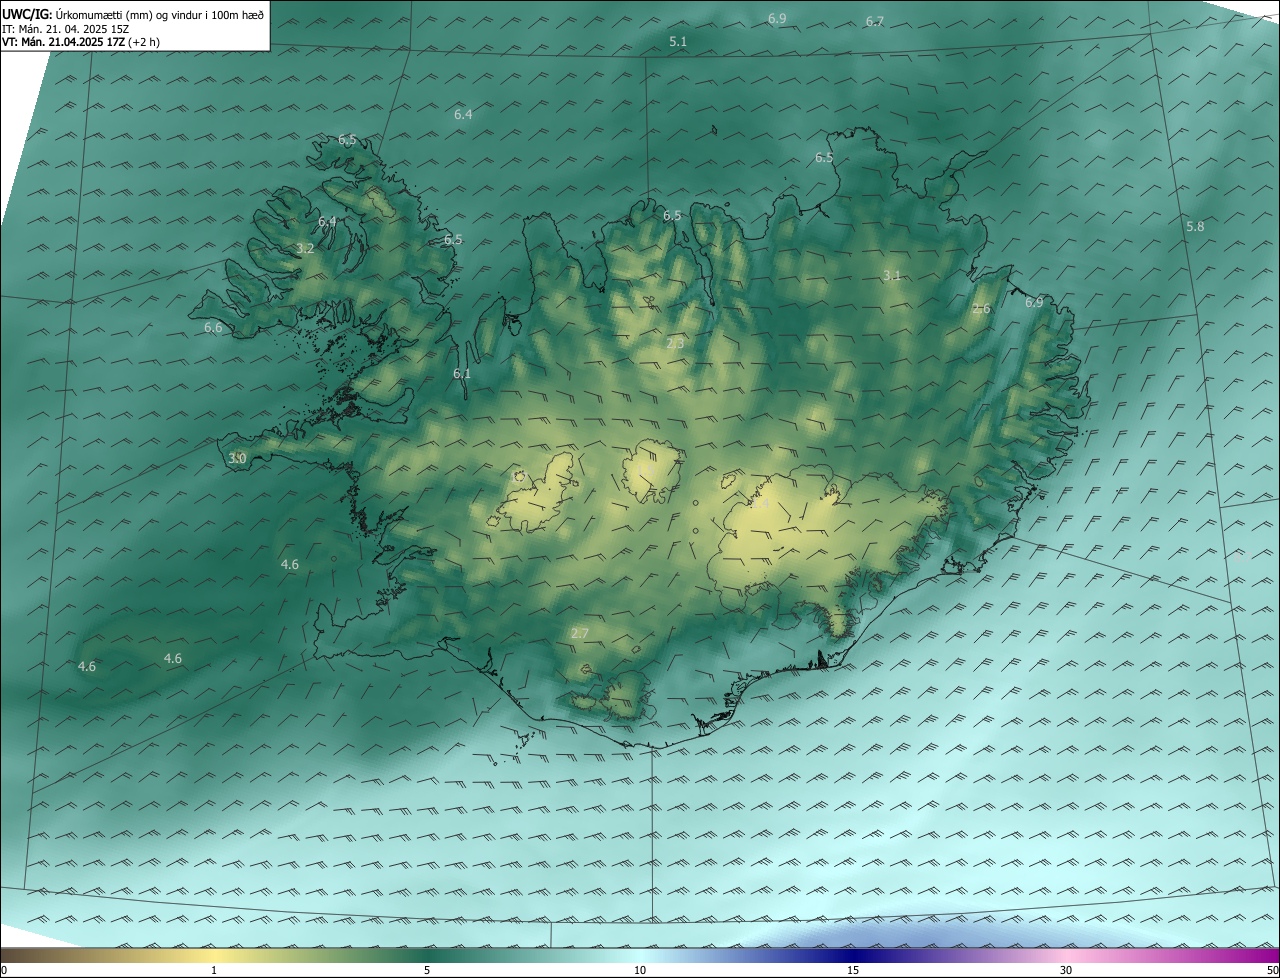Click the UWC/IG title text box
The height and width of the screenshot is (978, 1280).
click(135, 25)
